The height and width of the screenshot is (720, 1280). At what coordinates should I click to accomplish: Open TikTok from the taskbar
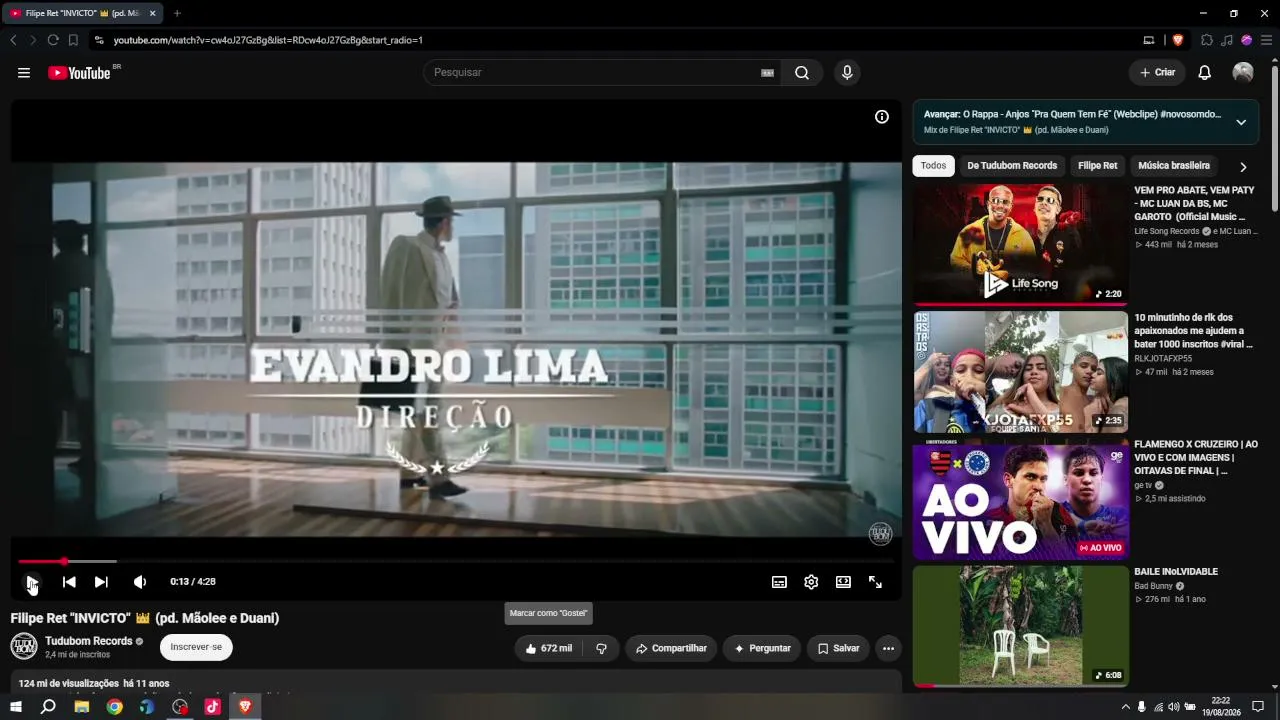point(212,707)
